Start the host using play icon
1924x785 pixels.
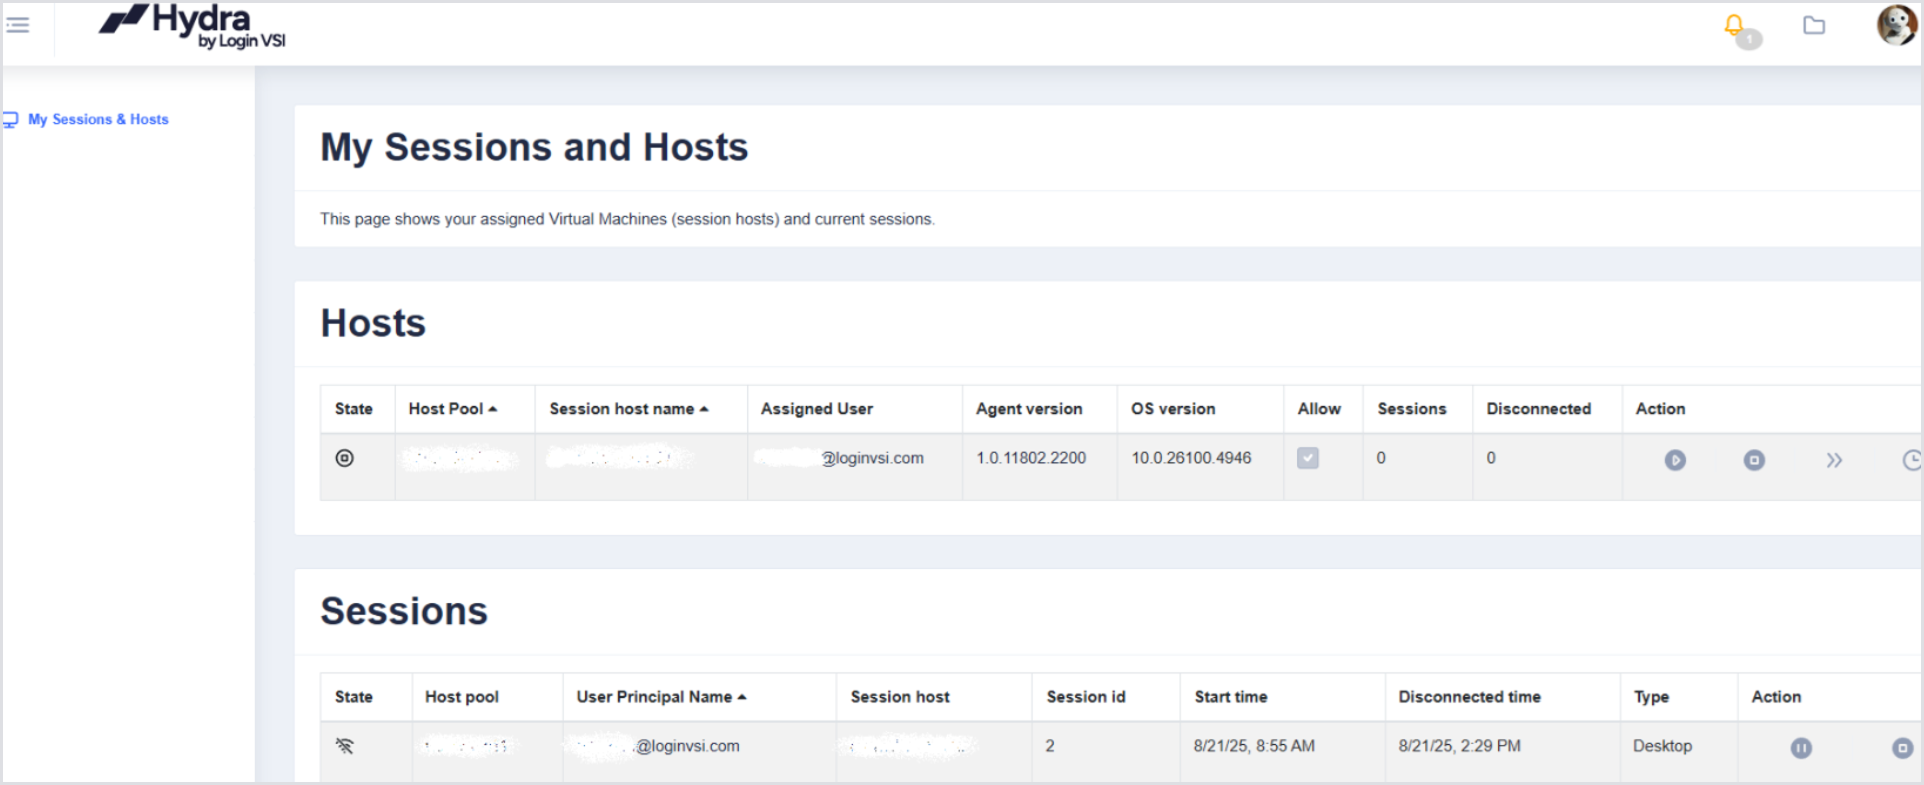click(1675, 460)
